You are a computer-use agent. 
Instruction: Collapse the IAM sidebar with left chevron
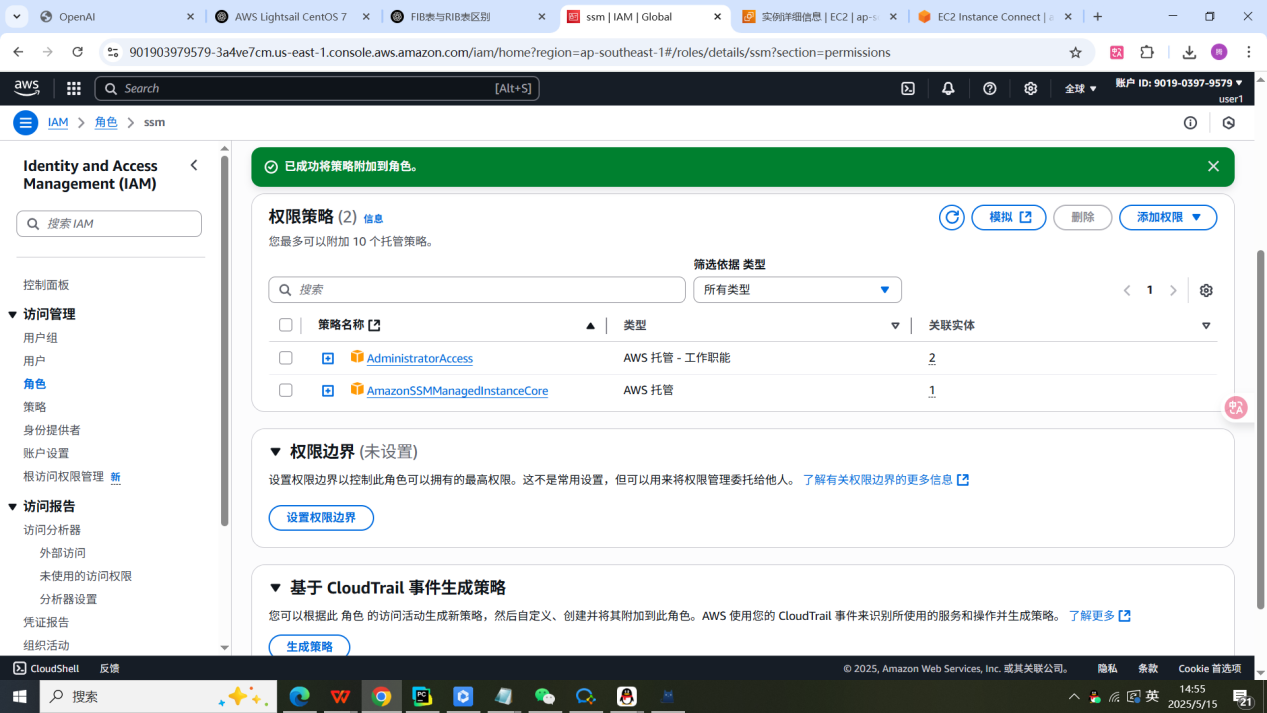194,165
